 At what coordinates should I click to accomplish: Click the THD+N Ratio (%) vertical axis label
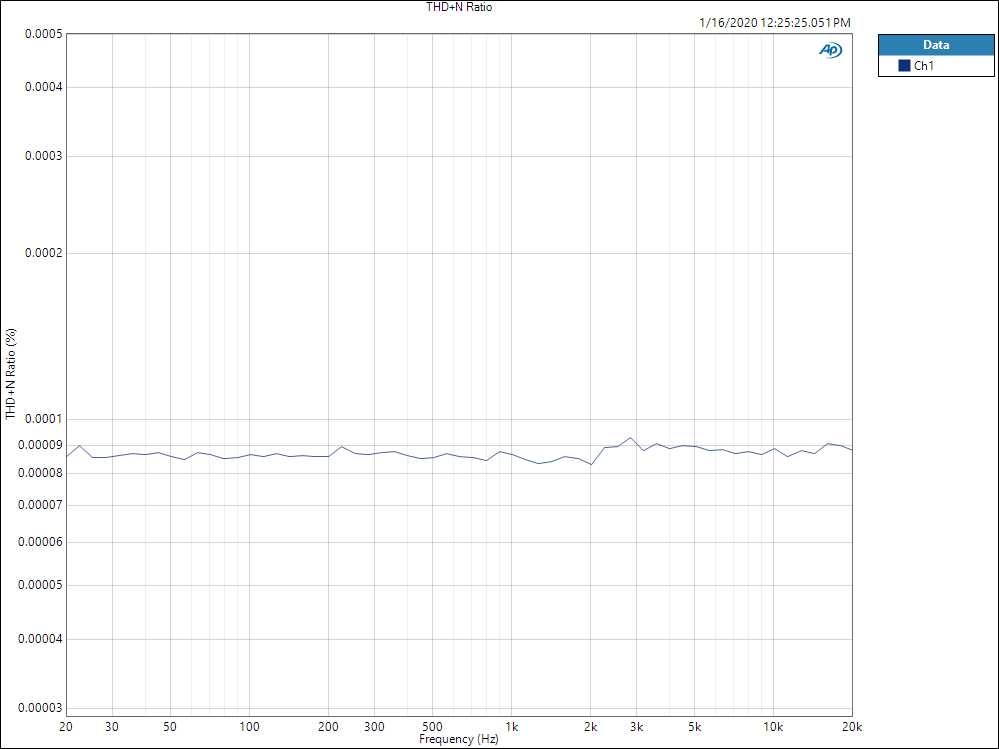pyautogui.click(x=11, y=374)
